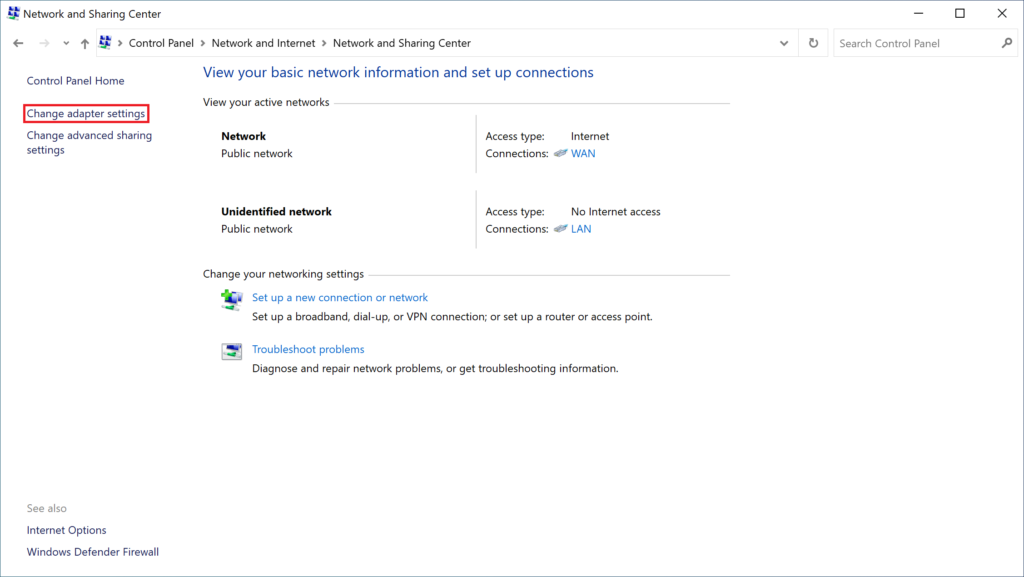This screenshot has height=577, width=1024.
Task: Expand the breadcrumb arrow after Control Panel
Action: click(x=203, y=43)
